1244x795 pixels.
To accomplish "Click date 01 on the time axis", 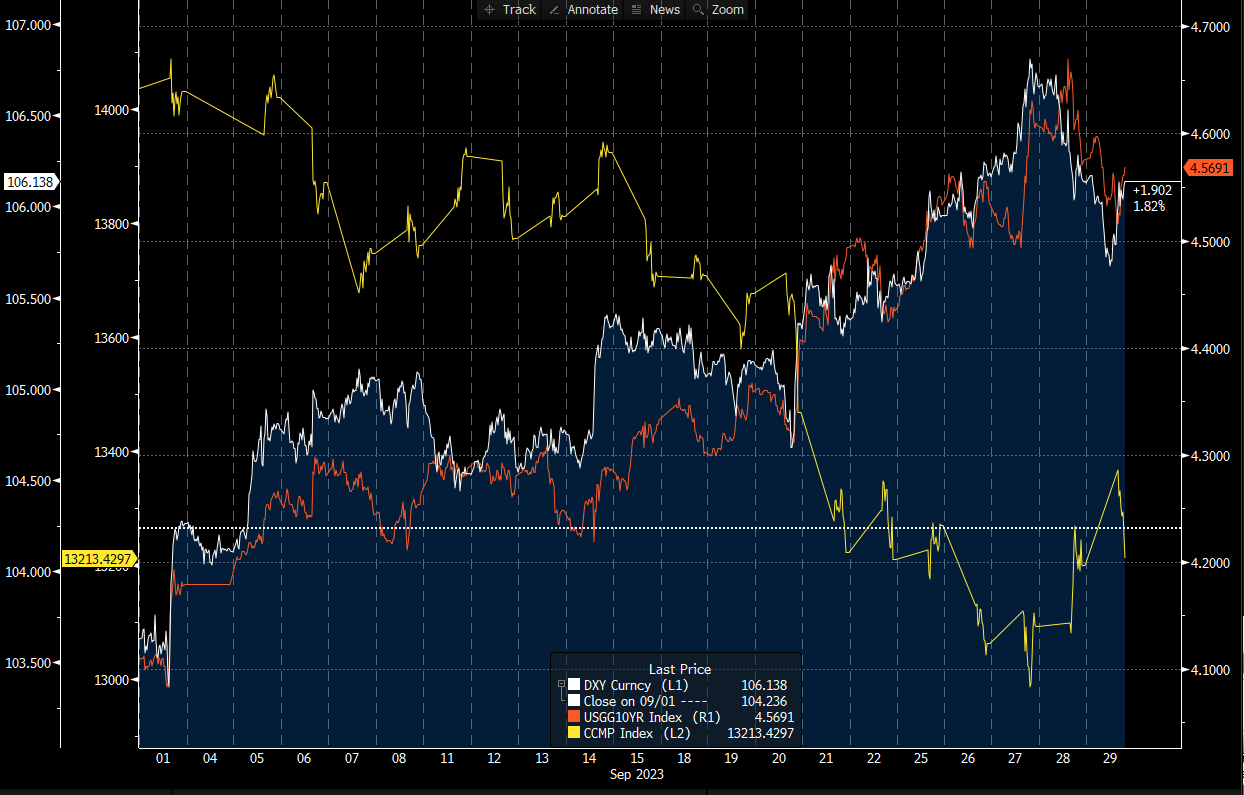I will click(162, 759).
